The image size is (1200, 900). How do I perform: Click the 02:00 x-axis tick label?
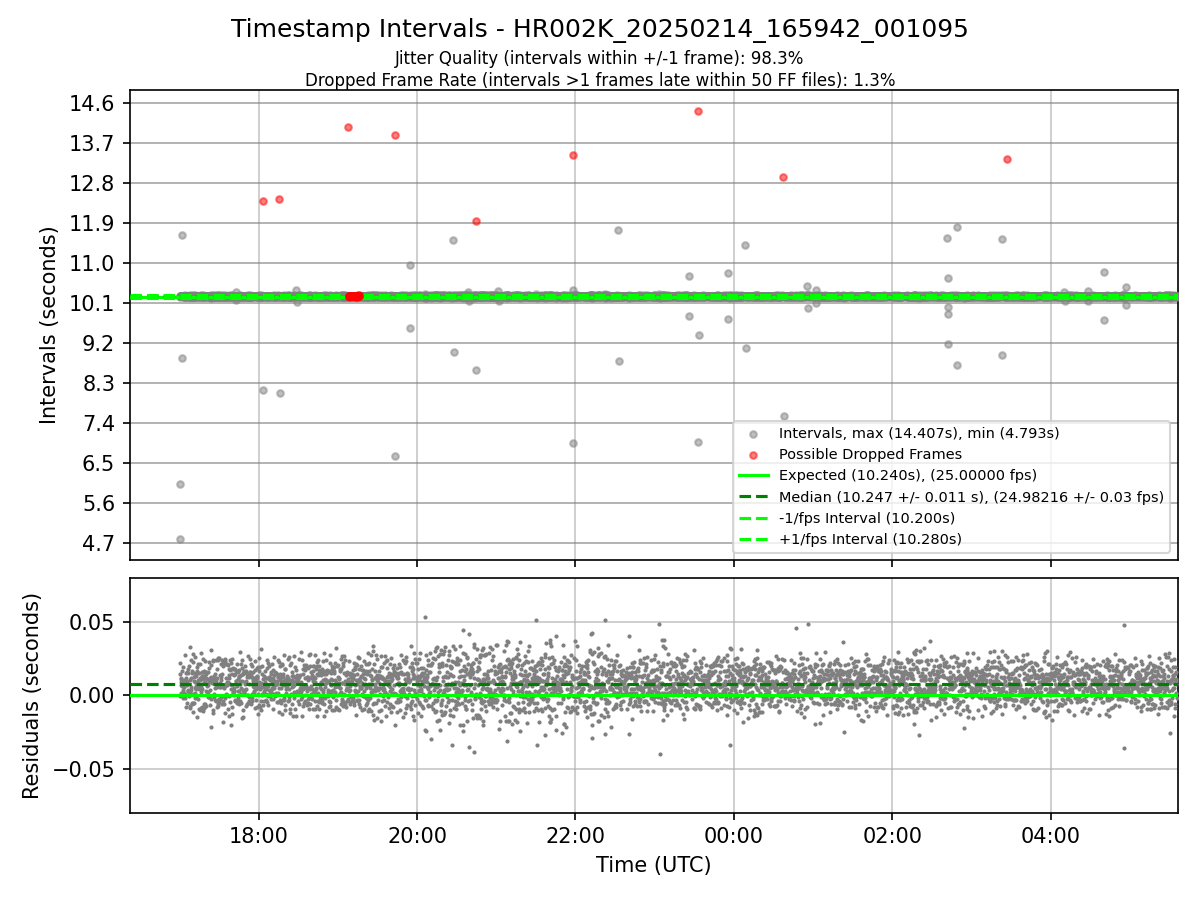892,836
